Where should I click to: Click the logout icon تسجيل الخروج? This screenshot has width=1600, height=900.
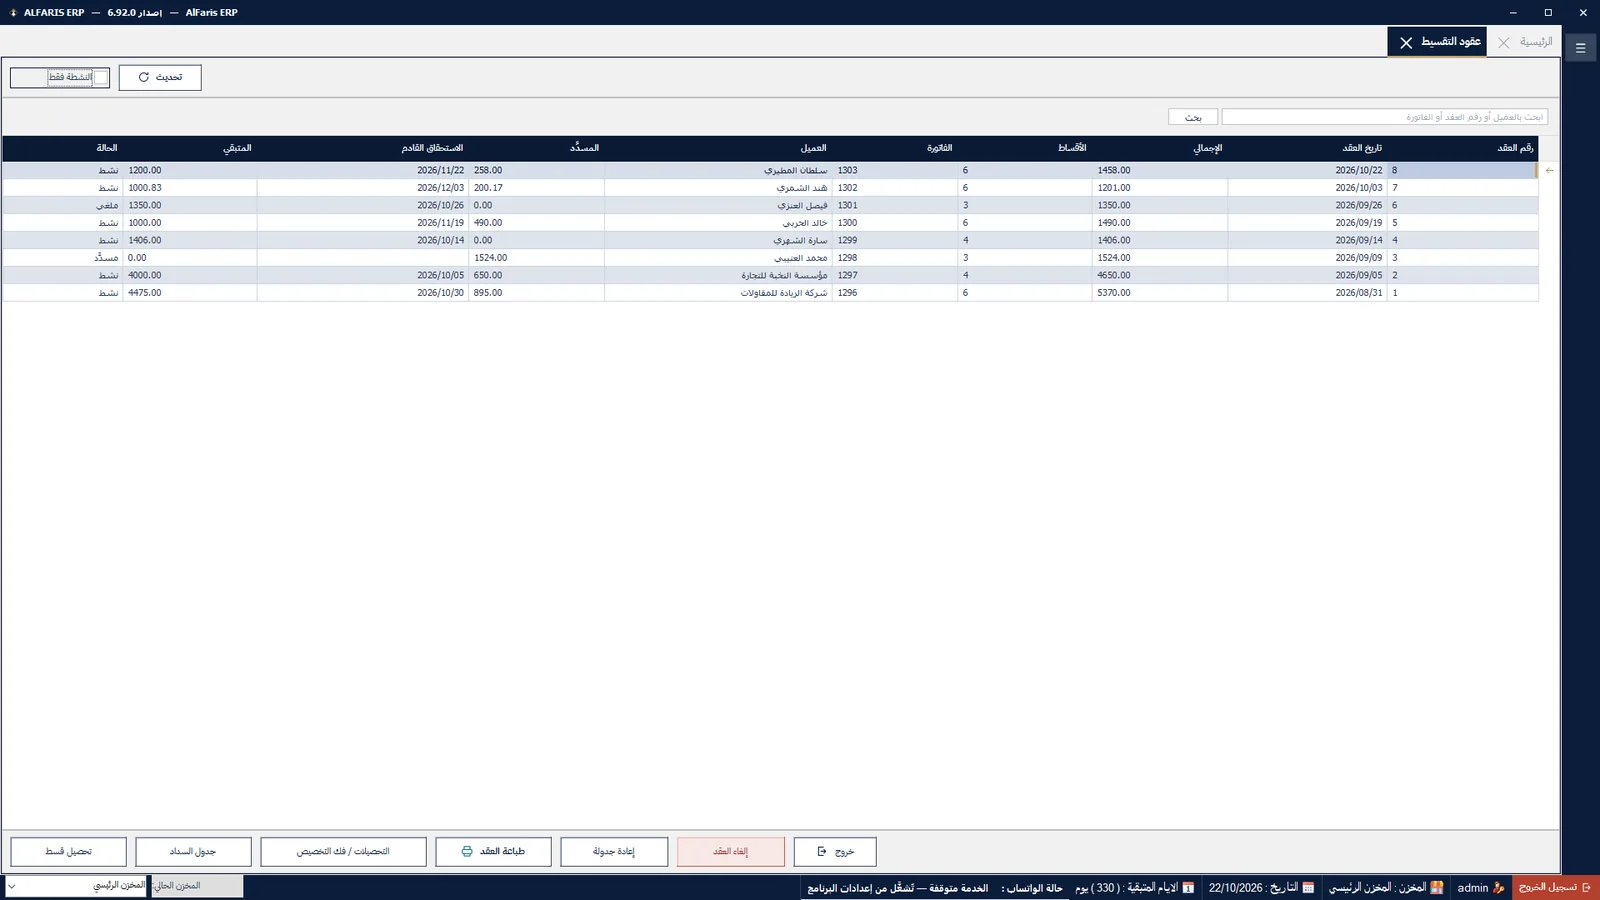1586,888
